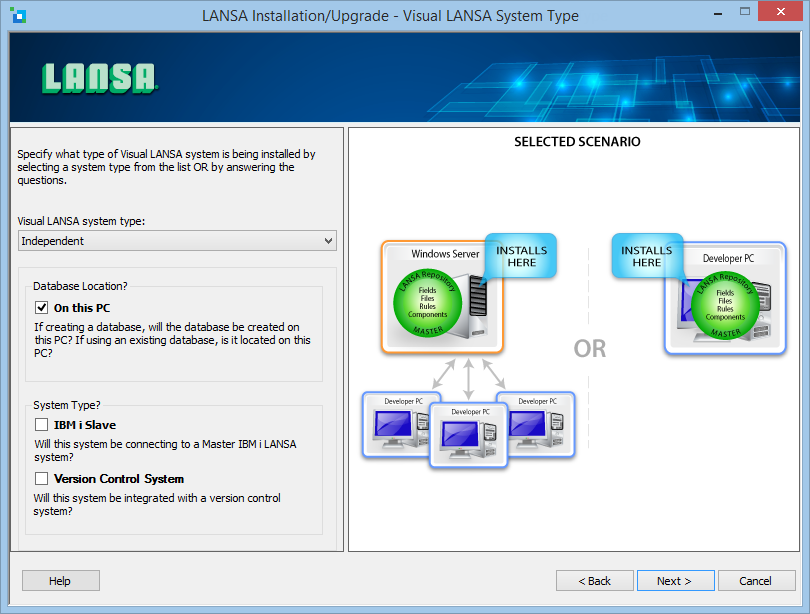Open the Visual LANSA system type dropdown
The height and width of the screenshot is (614, 810).
(177, 241)
